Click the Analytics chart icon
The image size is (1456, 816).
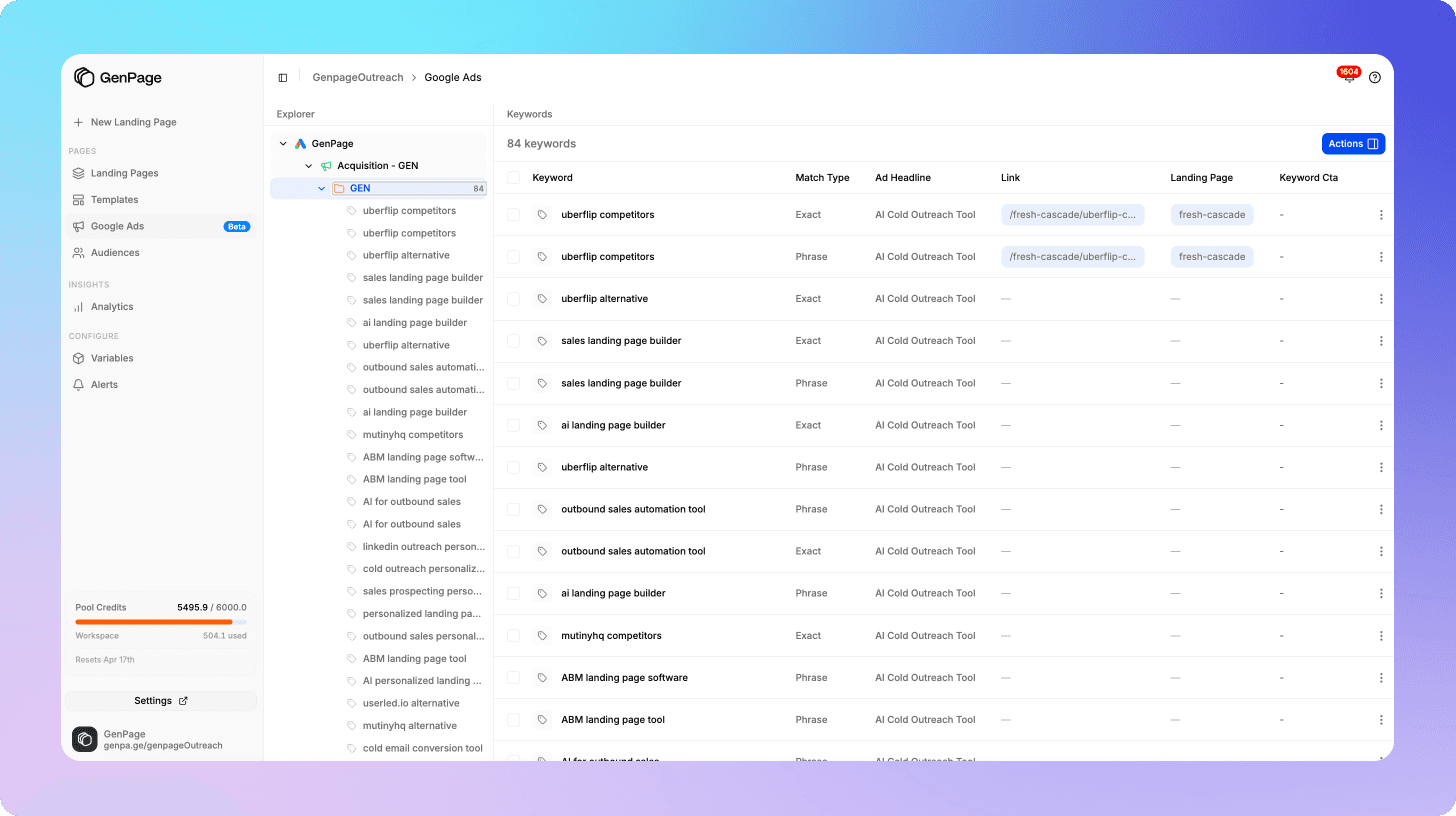(78, 307)
